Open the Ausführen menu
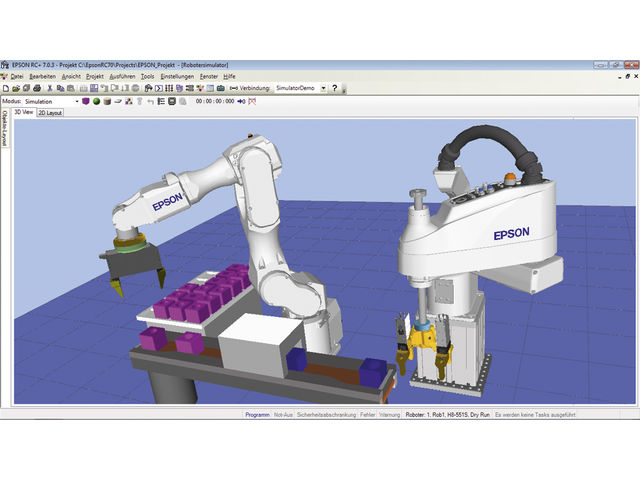 (122, 76)
